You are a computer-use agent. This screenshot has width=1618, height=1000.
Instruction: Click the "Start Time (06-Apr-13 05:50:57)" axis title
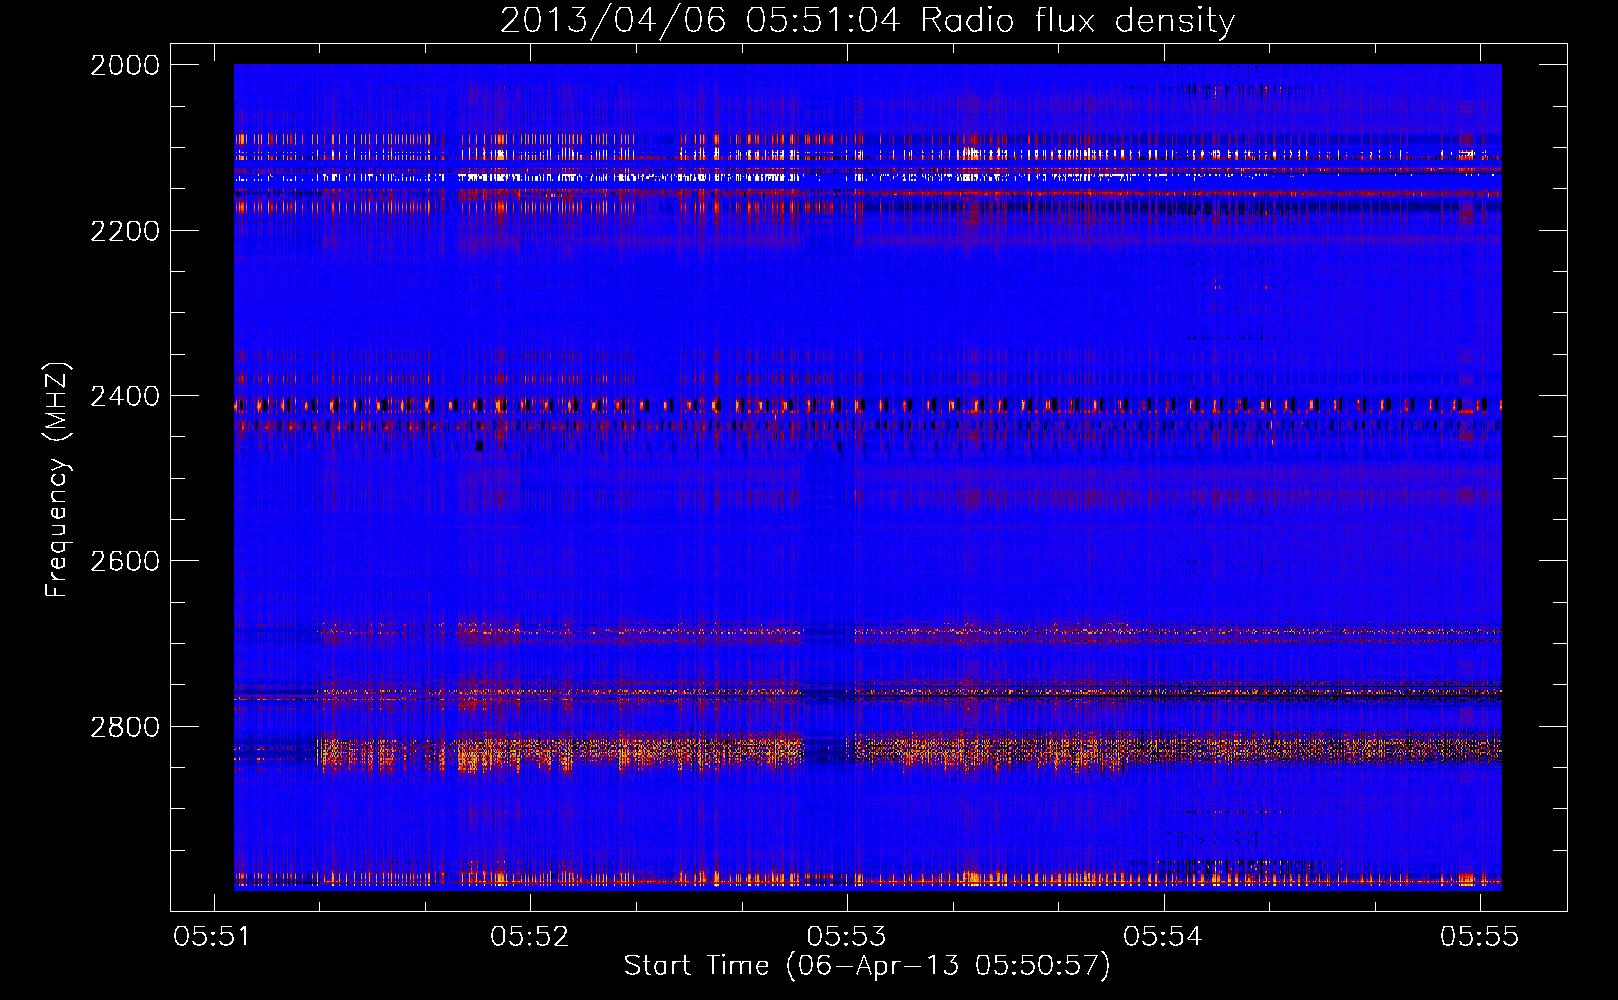tap(867, 966)
